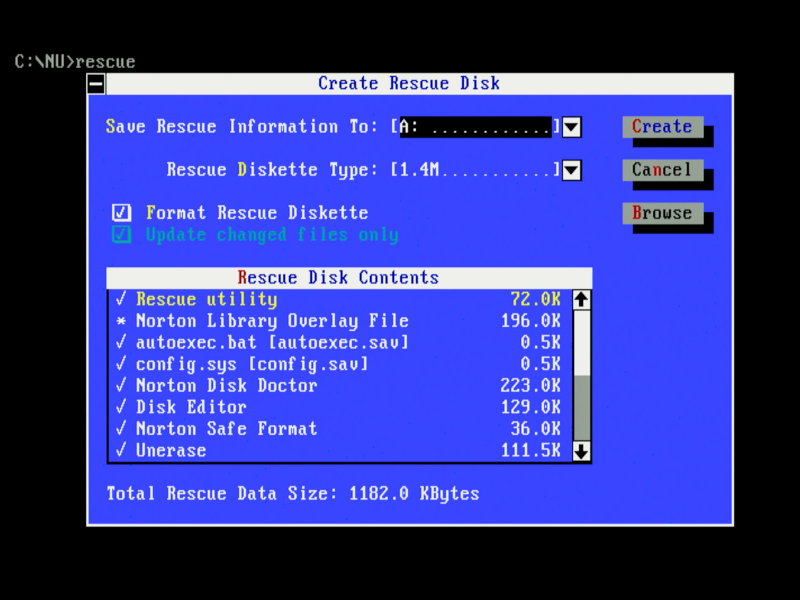Click the Save Rescue Information To label
Image resolution: width=800 pixels, height=600 pixels.
[x=241, y=127]
